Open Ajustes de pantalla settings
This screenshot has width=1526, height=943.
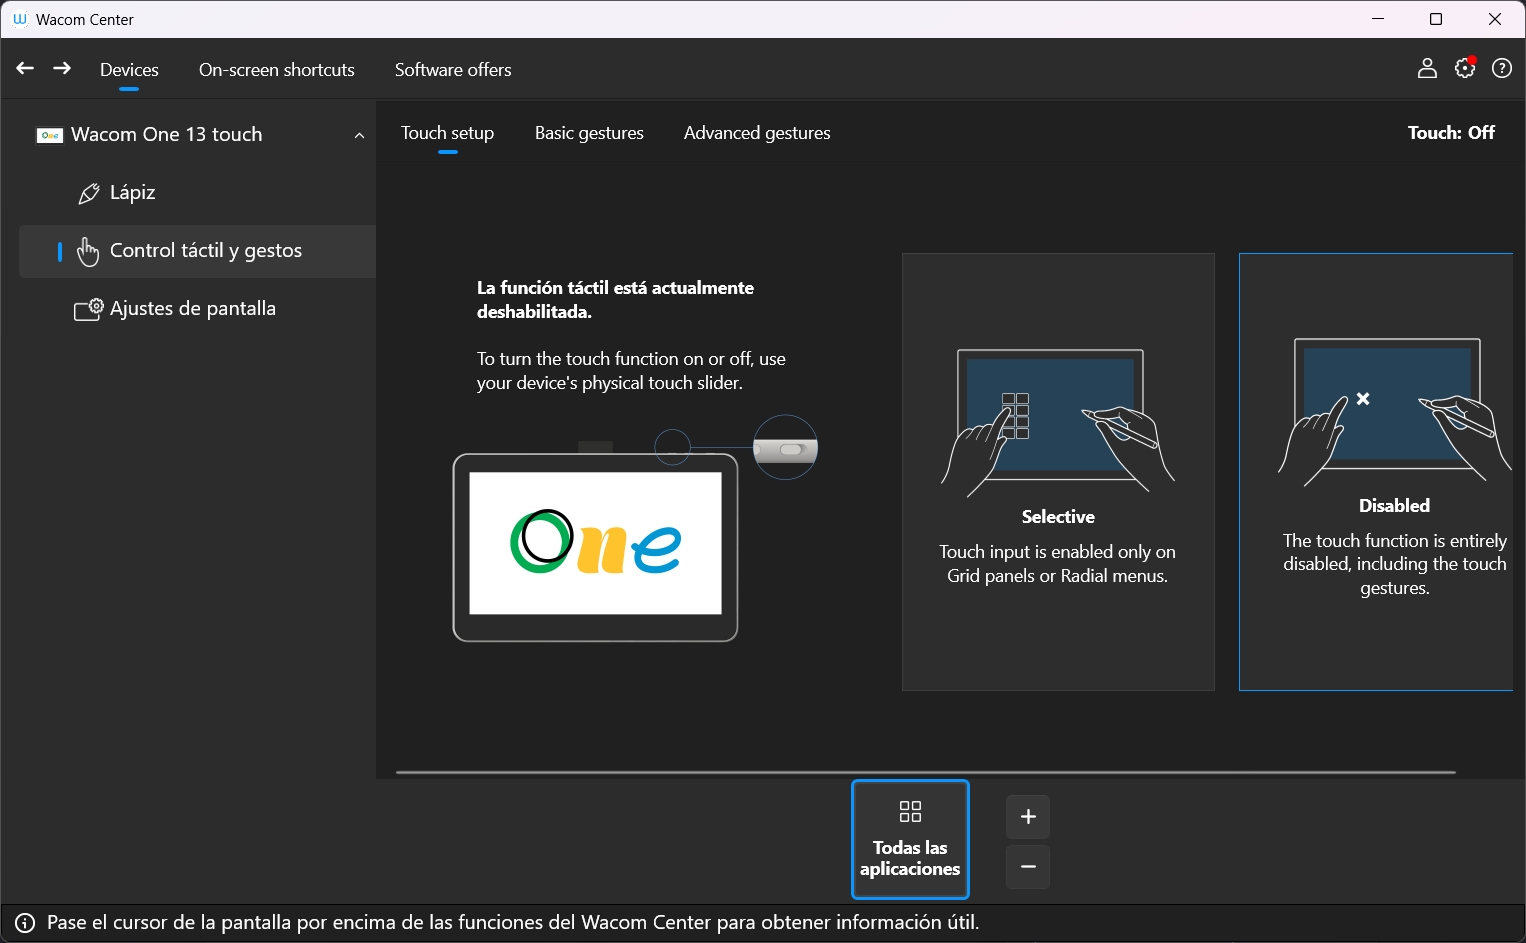click(x=192, y=309)
